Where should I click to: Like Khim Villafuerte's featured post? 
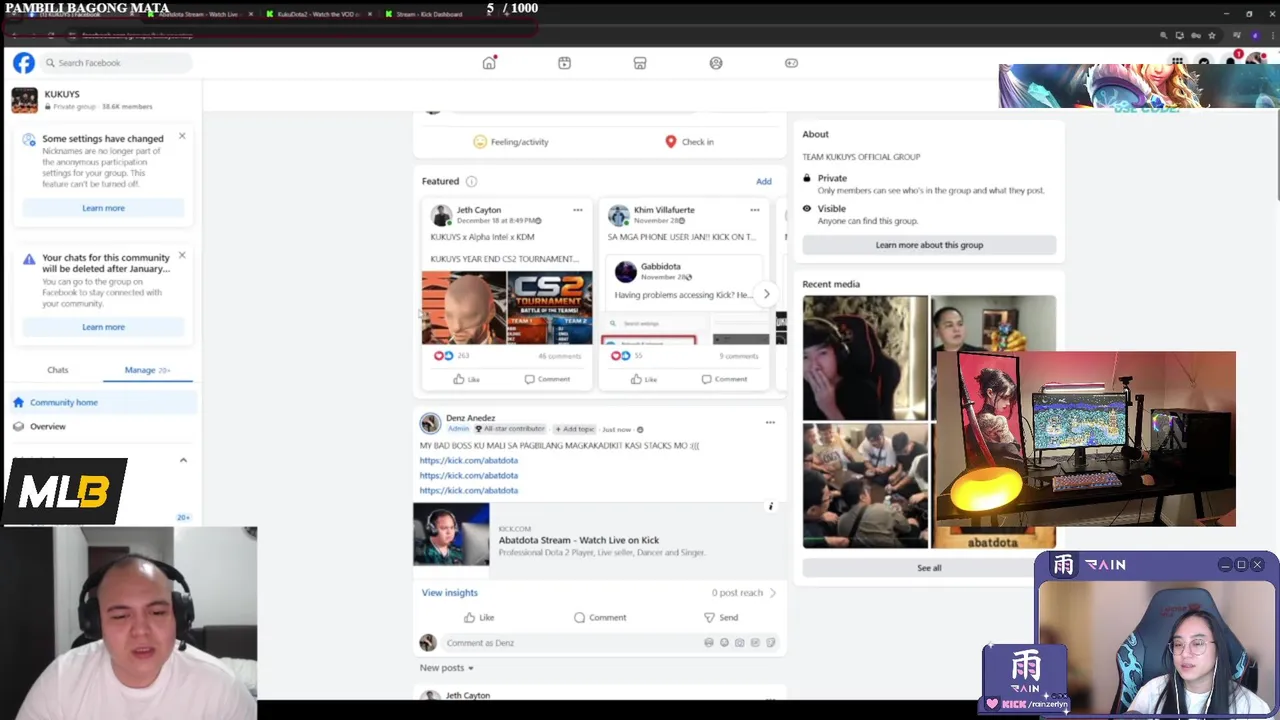[x=644, y=379]
